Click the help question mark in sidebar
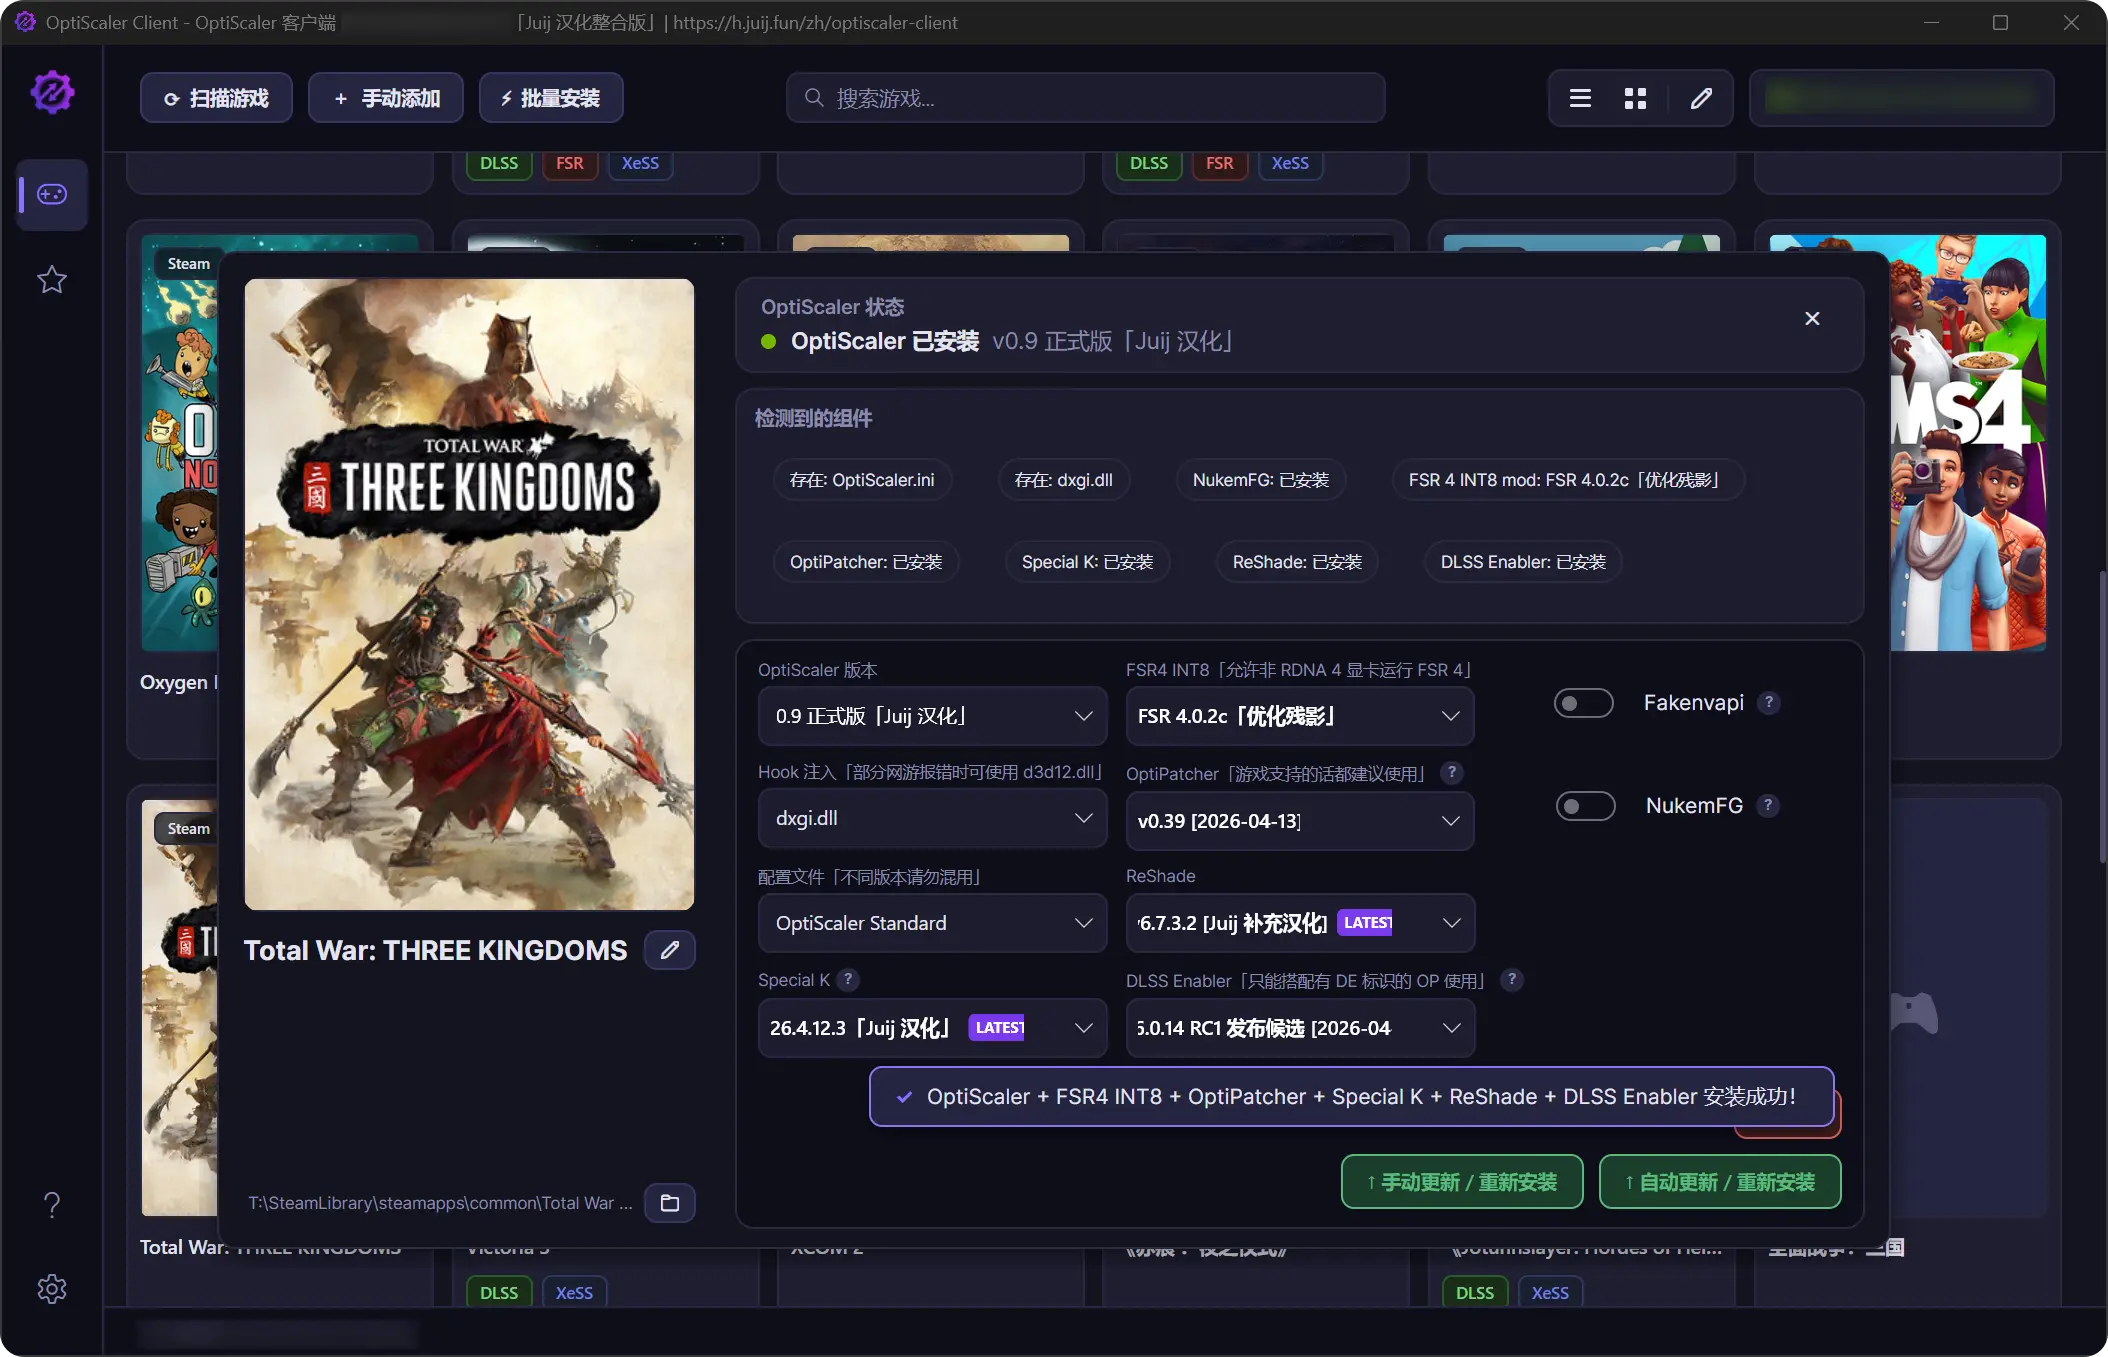 point(52,1204)
